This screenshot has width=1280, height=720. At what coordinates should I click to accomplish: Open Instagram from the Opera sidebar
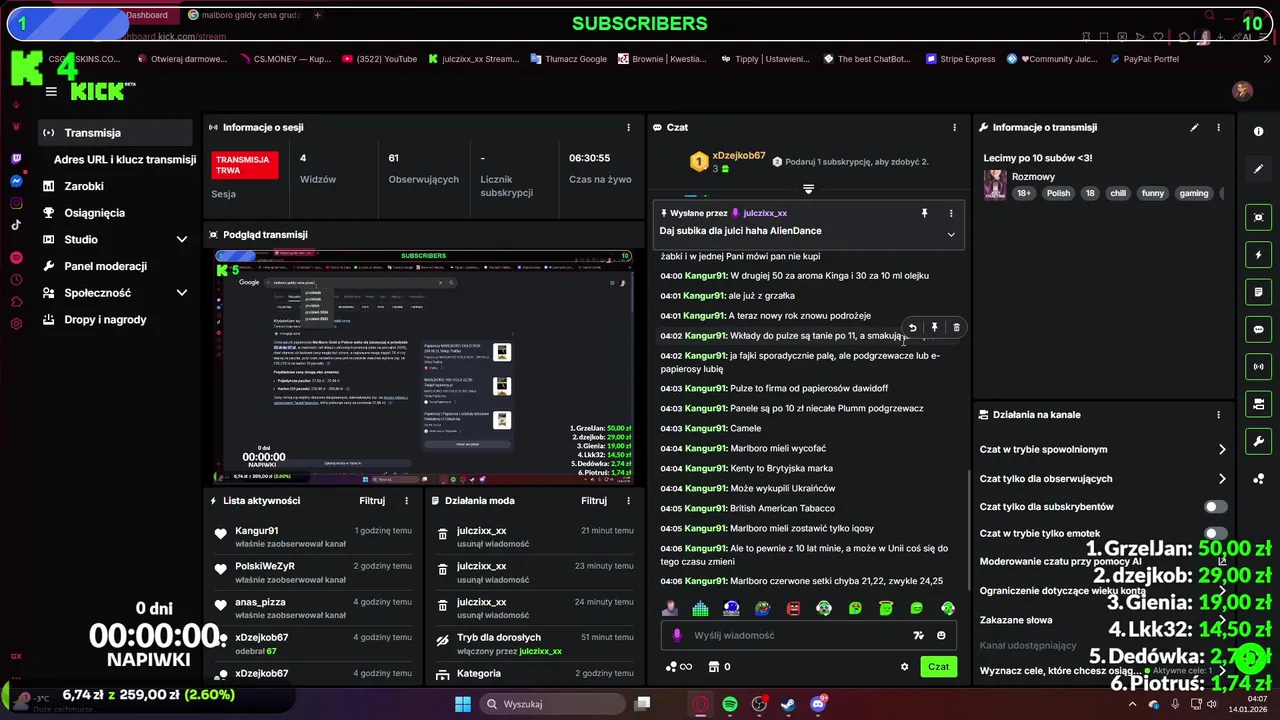coord(16,203)
